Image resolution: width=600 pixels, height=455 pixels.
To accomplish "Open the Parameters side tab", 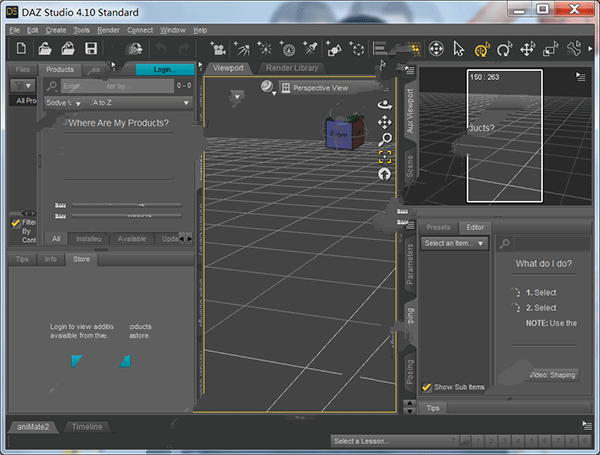I will tap(410, 264).
